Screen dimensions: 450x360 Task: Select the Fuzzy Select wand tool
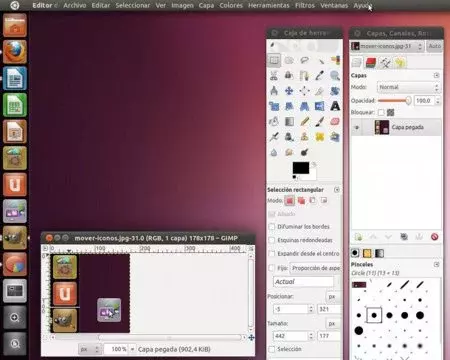point(320,60)
